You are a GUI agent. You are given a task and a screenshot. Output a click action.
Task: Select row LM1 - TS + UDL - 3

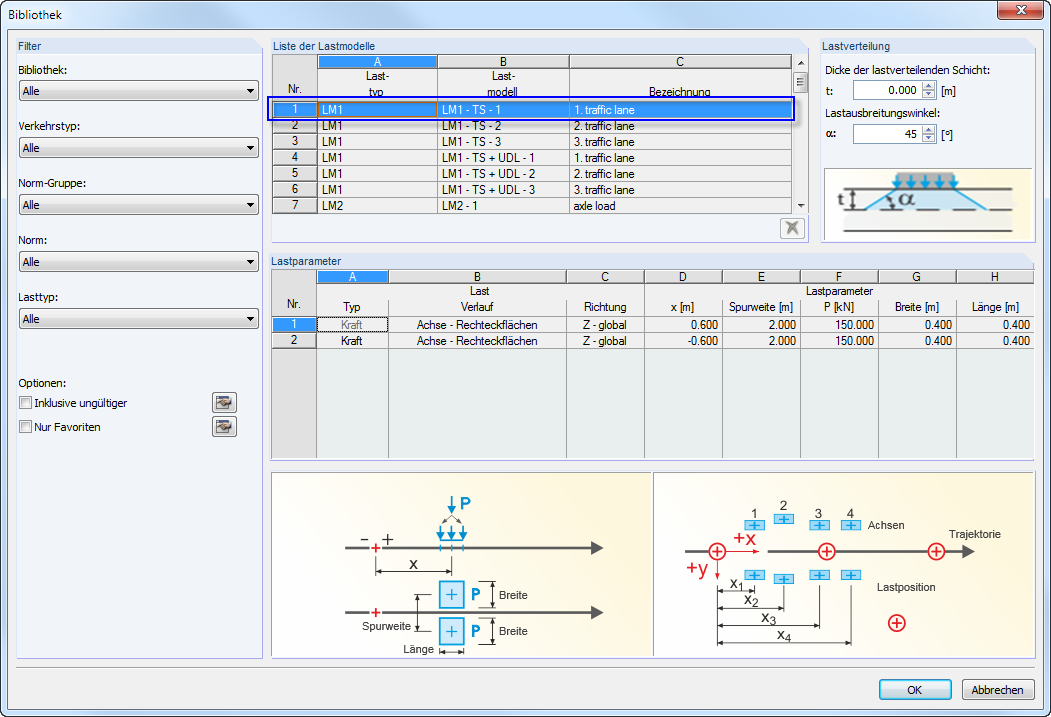click(532, 190)
